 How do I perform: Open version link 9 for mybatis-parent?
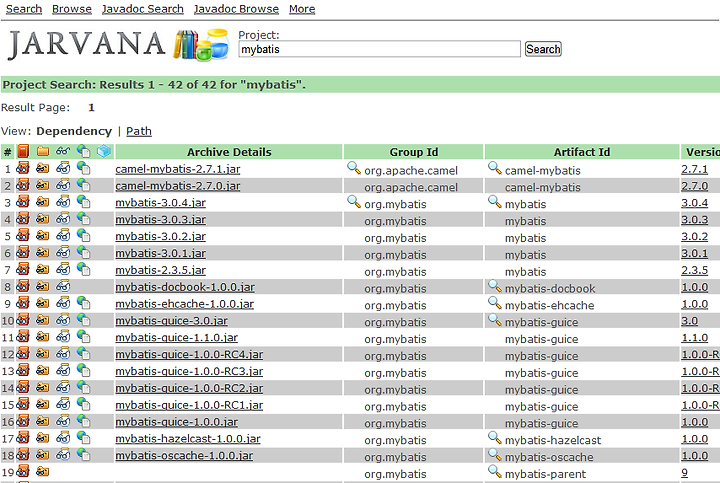tap(685, 472)
